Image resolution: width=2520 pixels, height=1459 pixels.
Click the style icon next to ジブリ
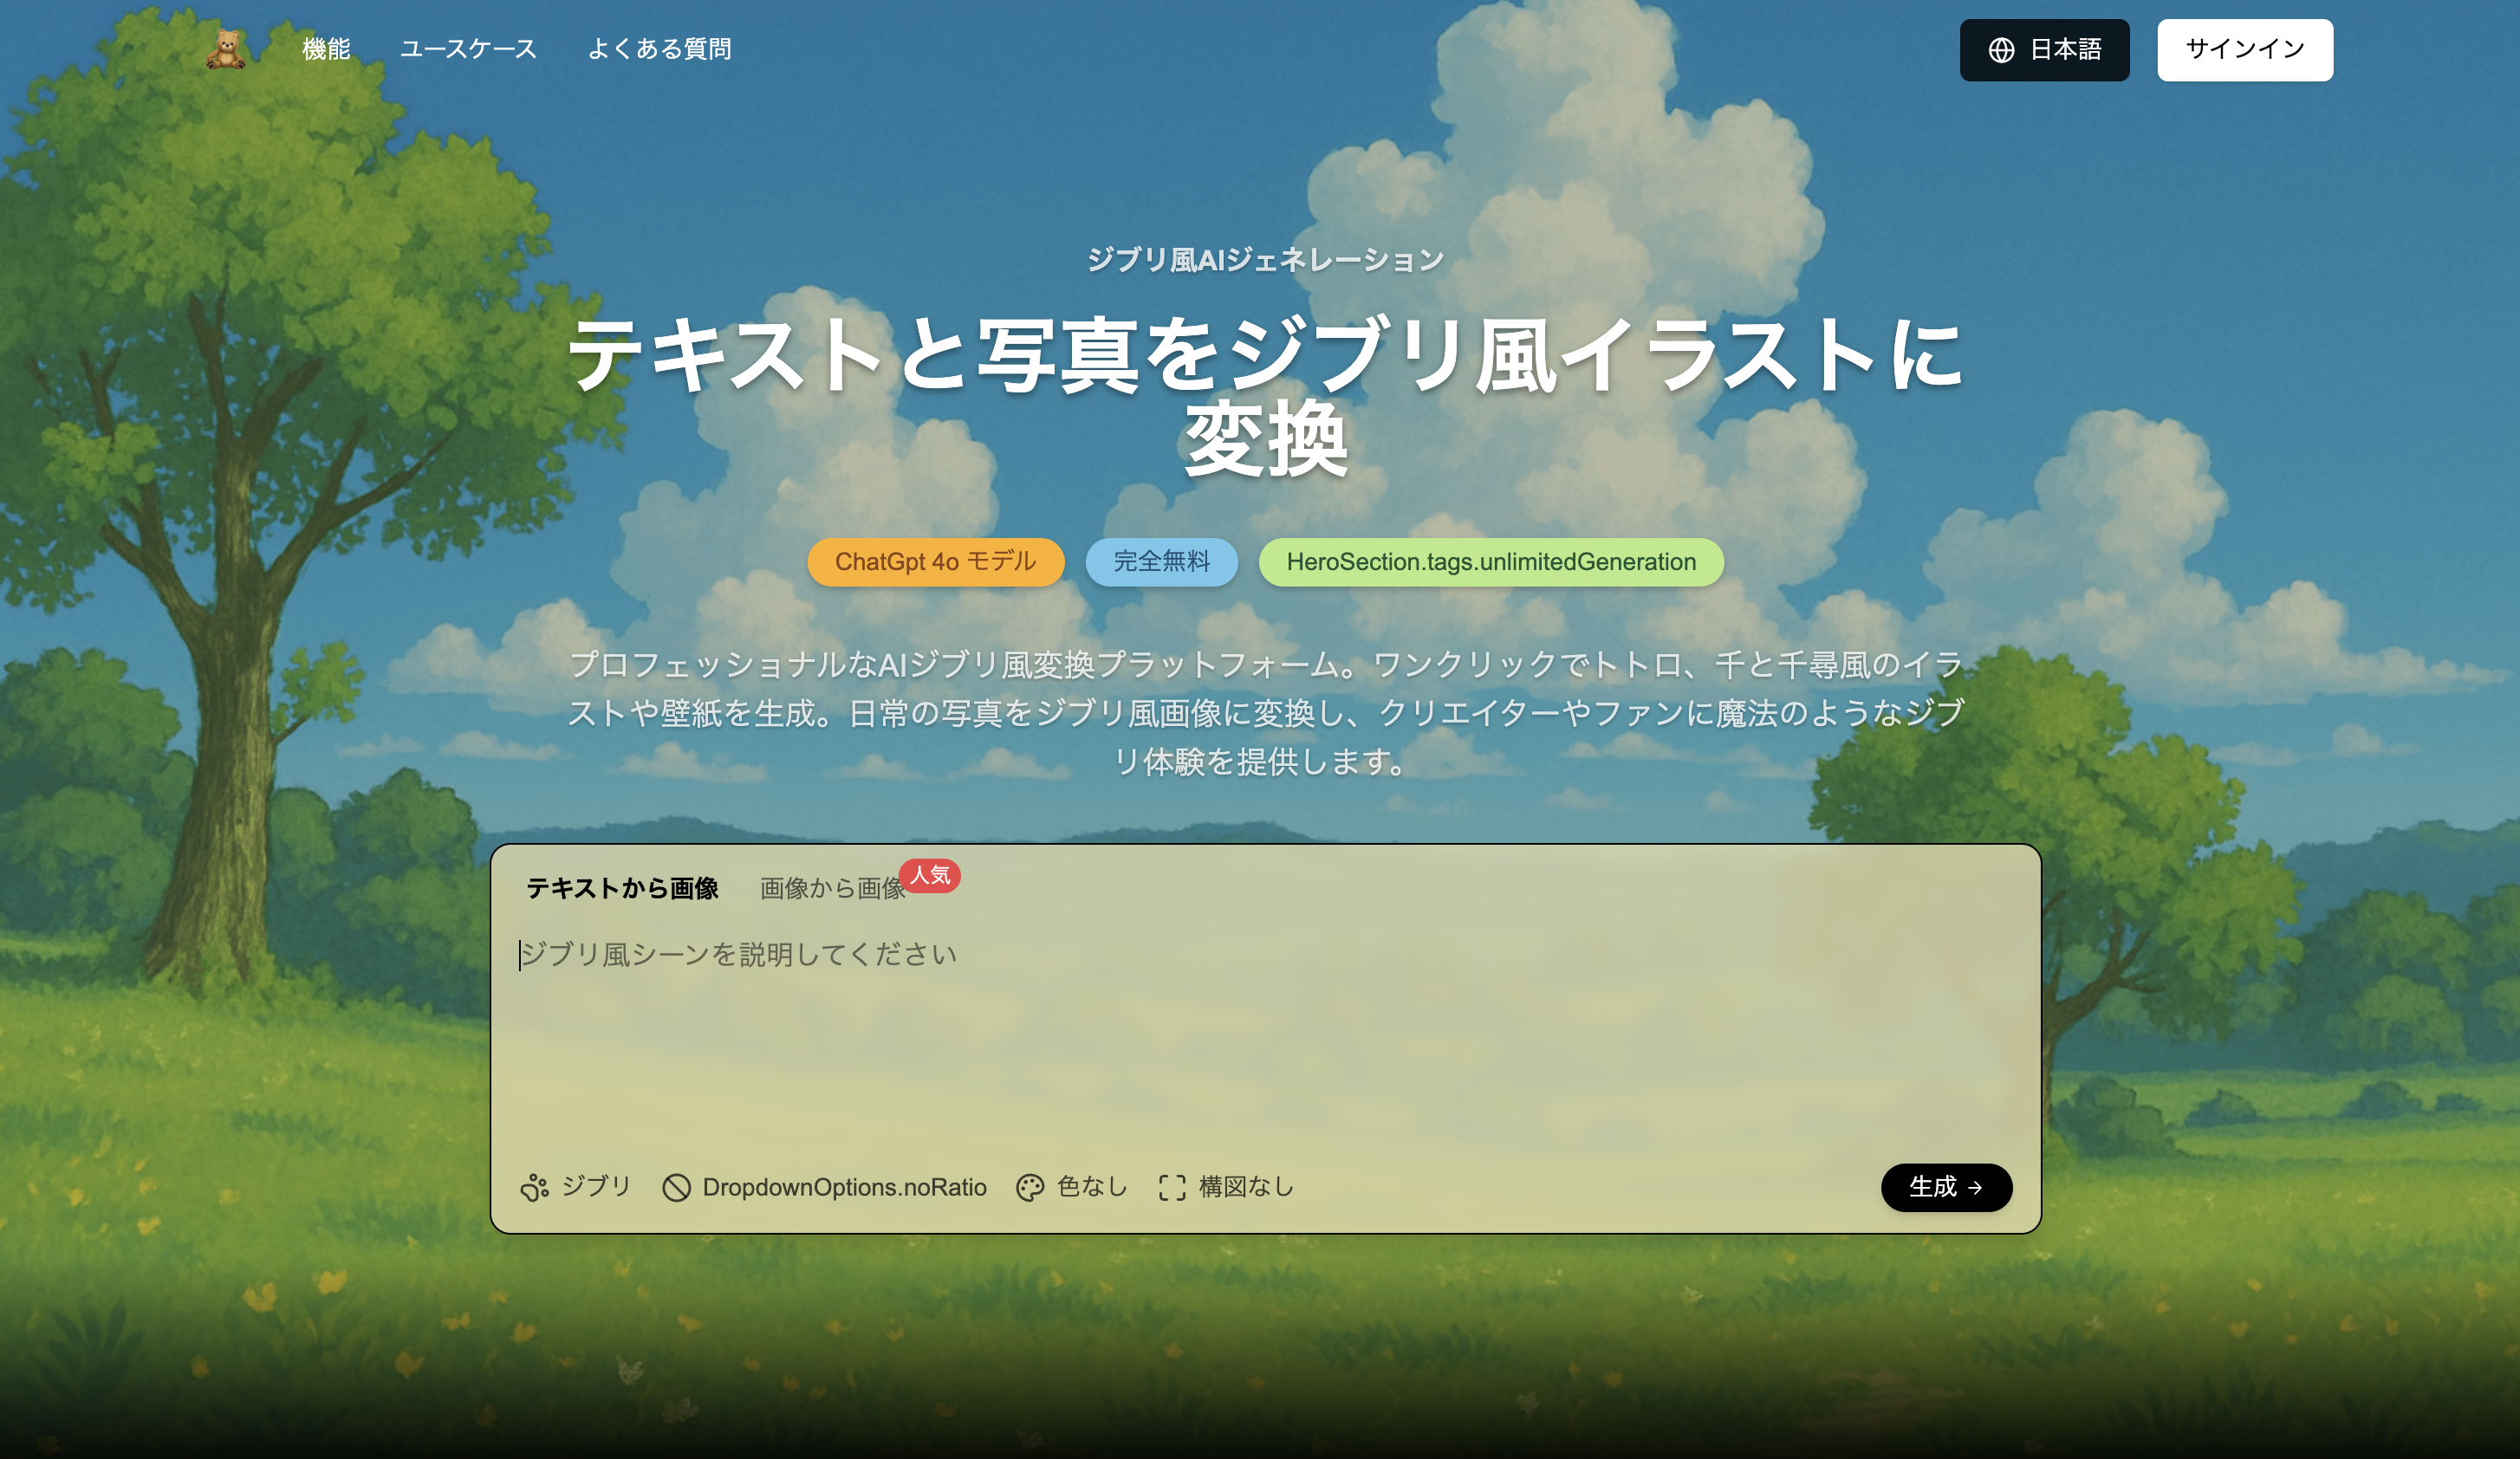click(x=534, y=1187)
